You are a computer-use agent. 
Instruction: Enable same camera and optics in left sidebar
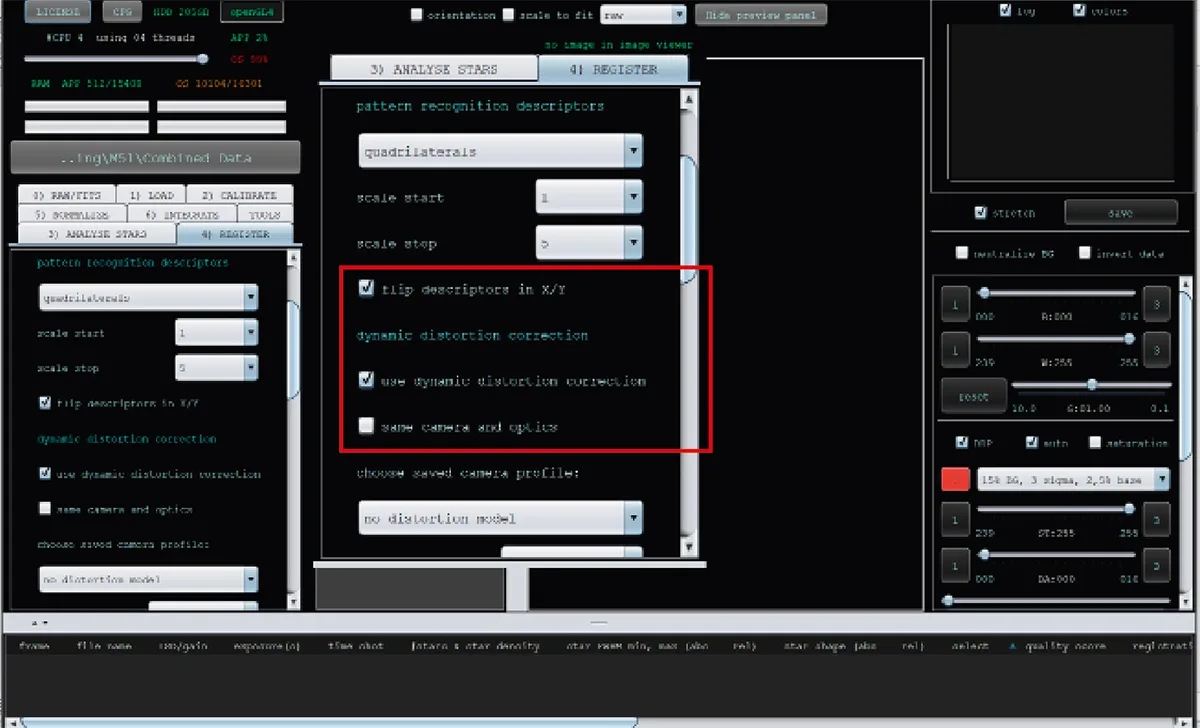point(45,509)
